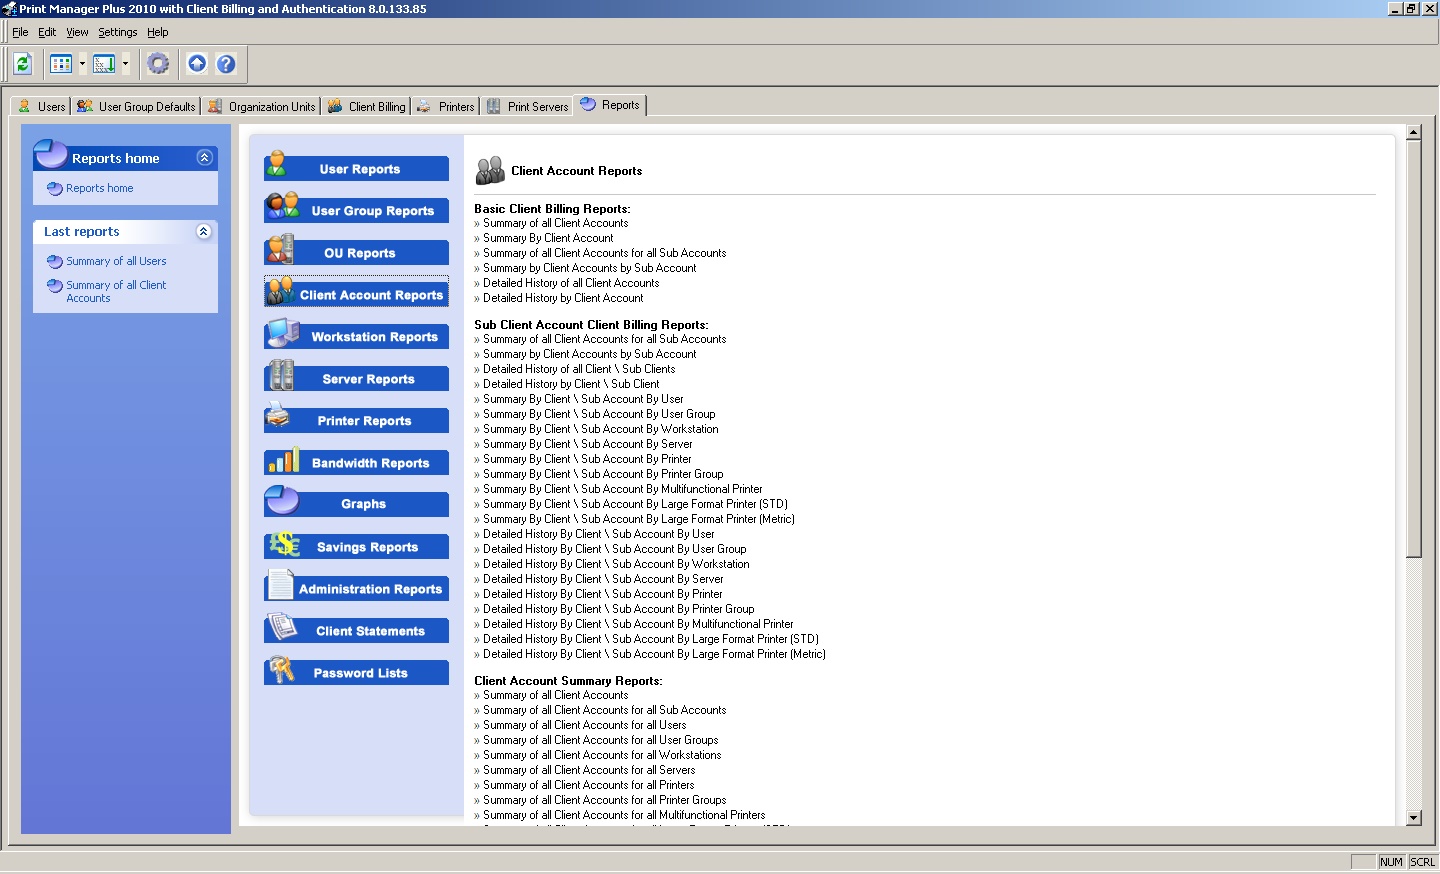Collapse the Last reports panel
This screenshot has height=874, width=1440.
click(x=204, y=231)
